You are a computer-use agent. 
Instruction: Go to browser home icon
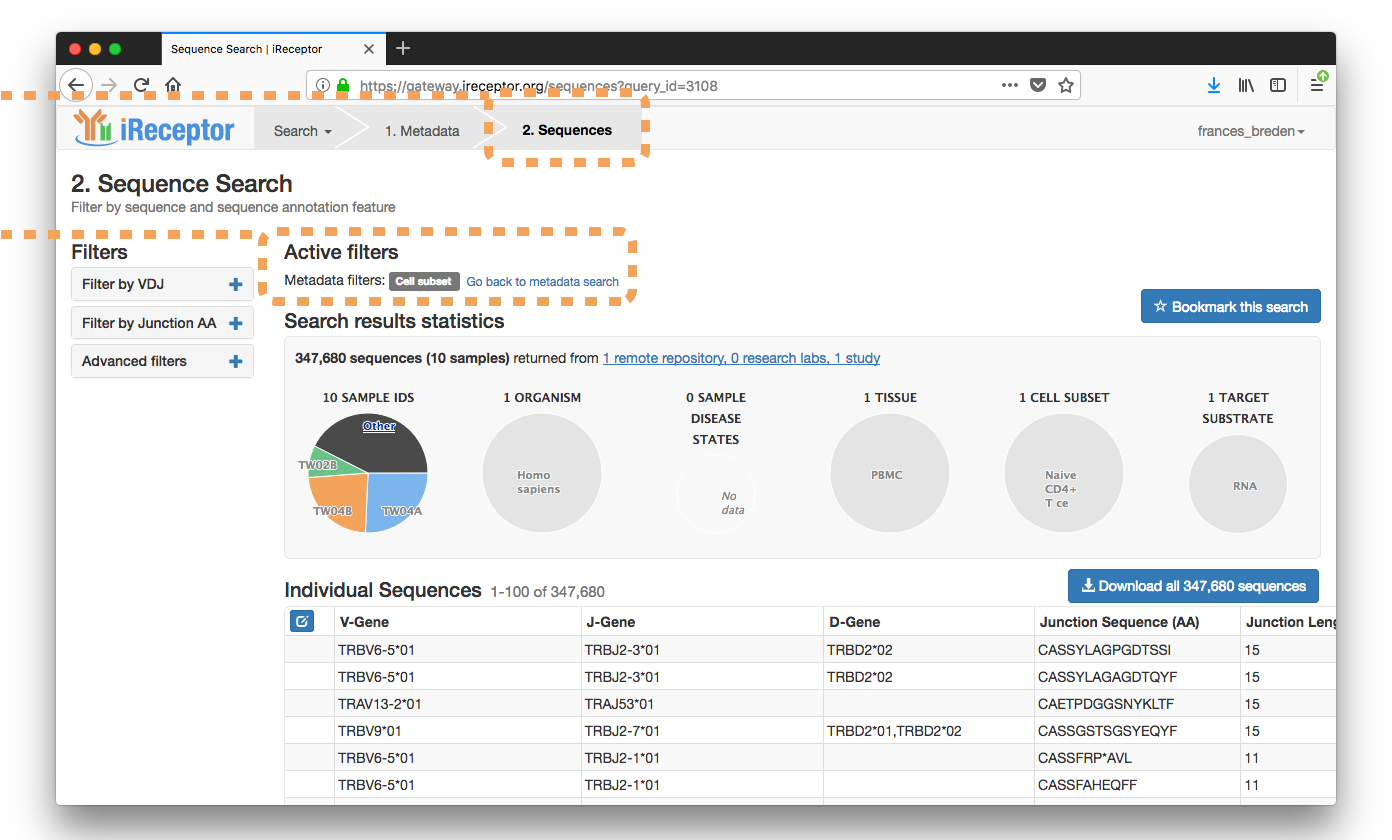coord(173,86)
